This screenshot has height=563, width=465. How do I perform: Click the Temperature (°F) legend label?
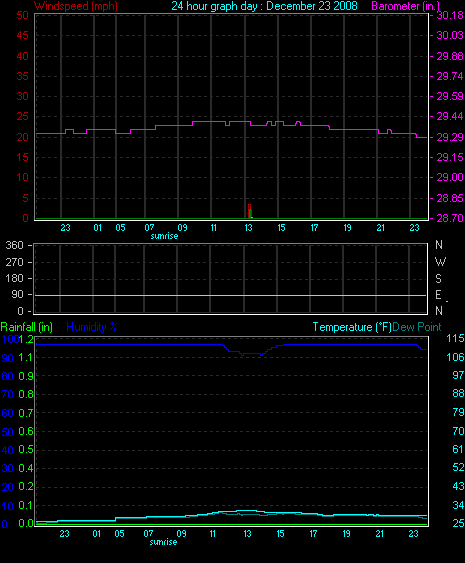coord(352,327)
